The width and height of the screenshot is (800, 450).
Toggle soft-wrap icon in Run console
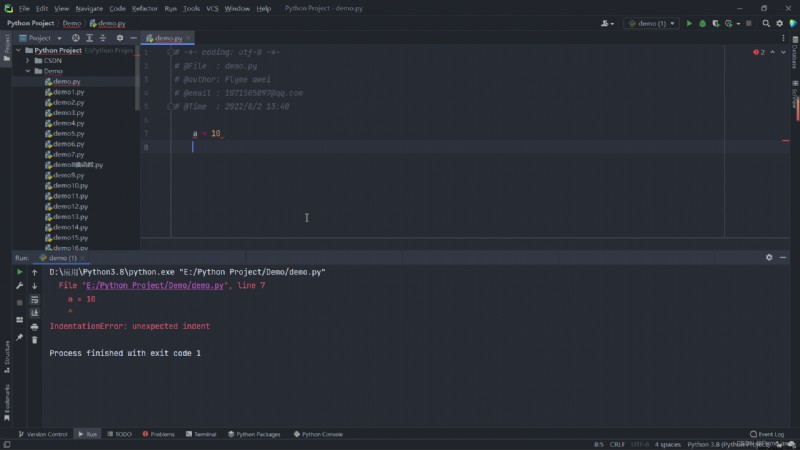click(35, 300)
